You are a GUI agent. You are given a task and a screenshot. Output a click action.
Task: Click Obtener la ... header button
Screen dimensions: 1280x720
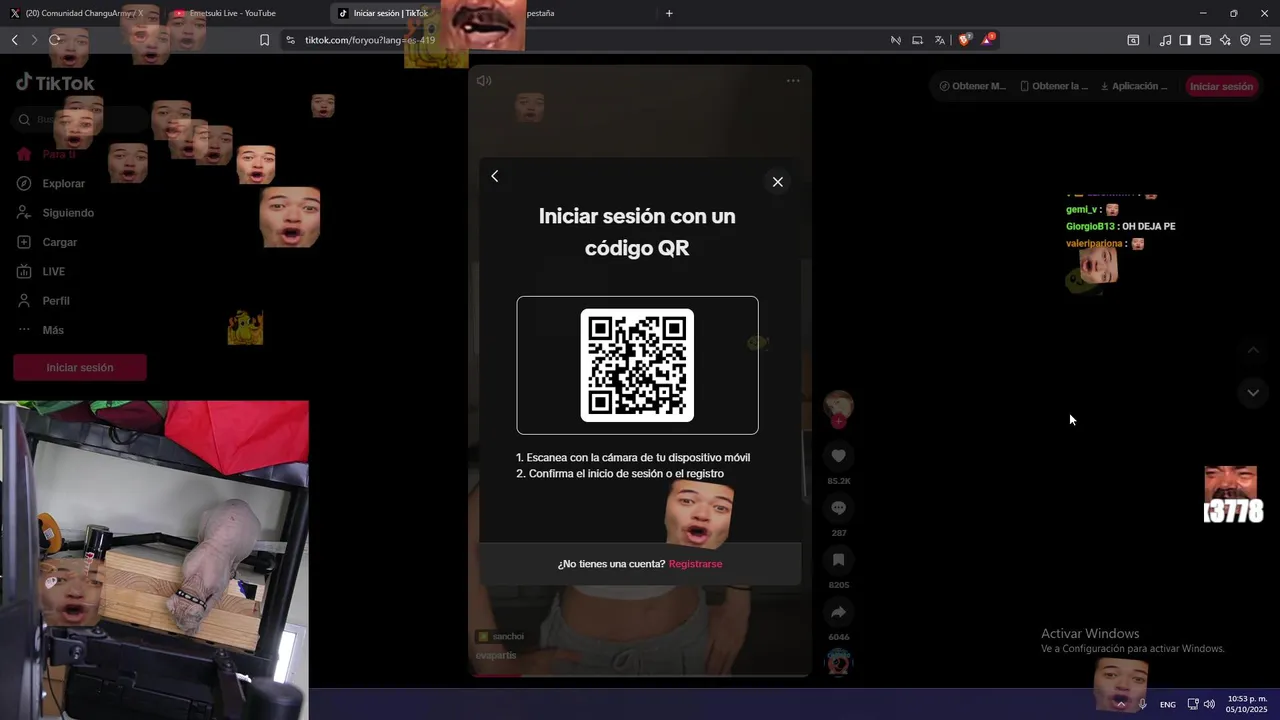pos(1054,86)
